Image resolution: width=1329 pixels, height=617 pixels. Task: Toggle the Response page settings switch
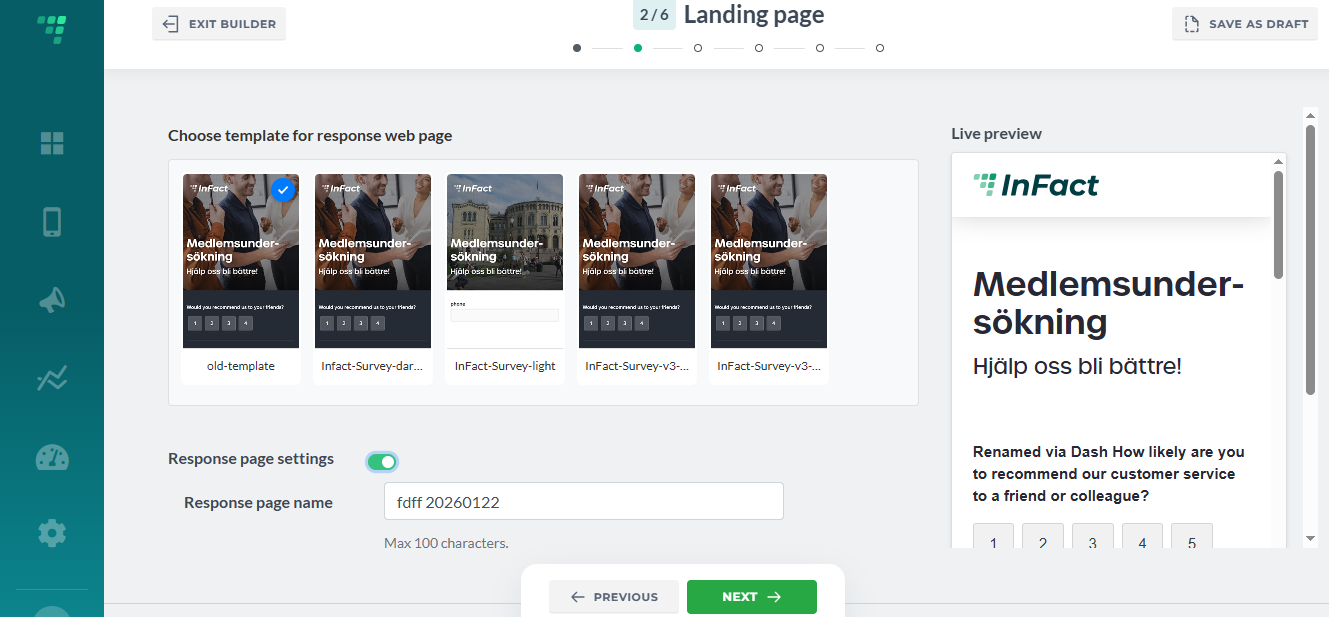coord(382,461)
